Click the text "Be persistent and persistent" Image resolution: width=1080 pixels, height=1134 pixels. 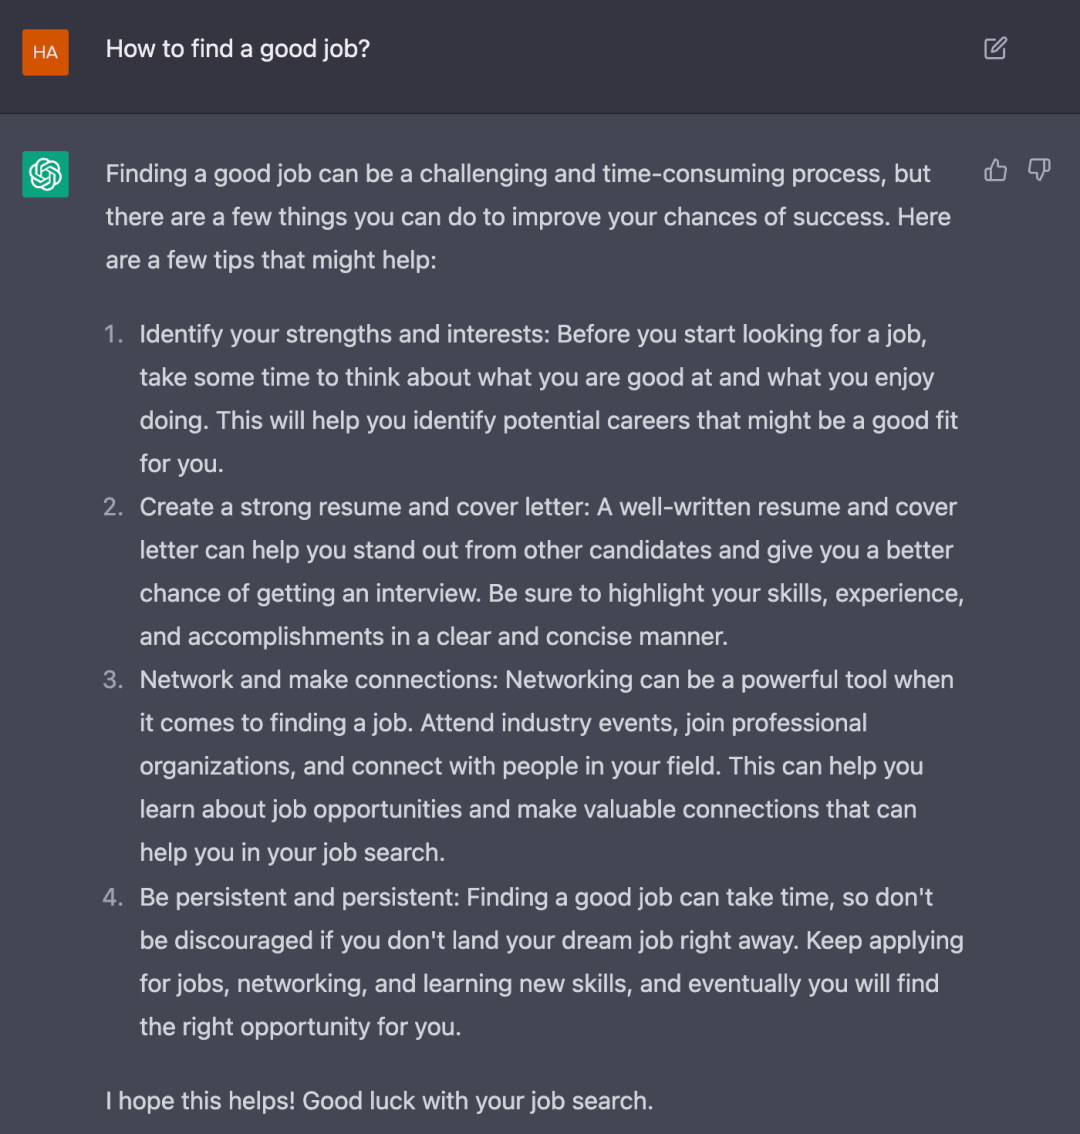click(x=299, y=898)
